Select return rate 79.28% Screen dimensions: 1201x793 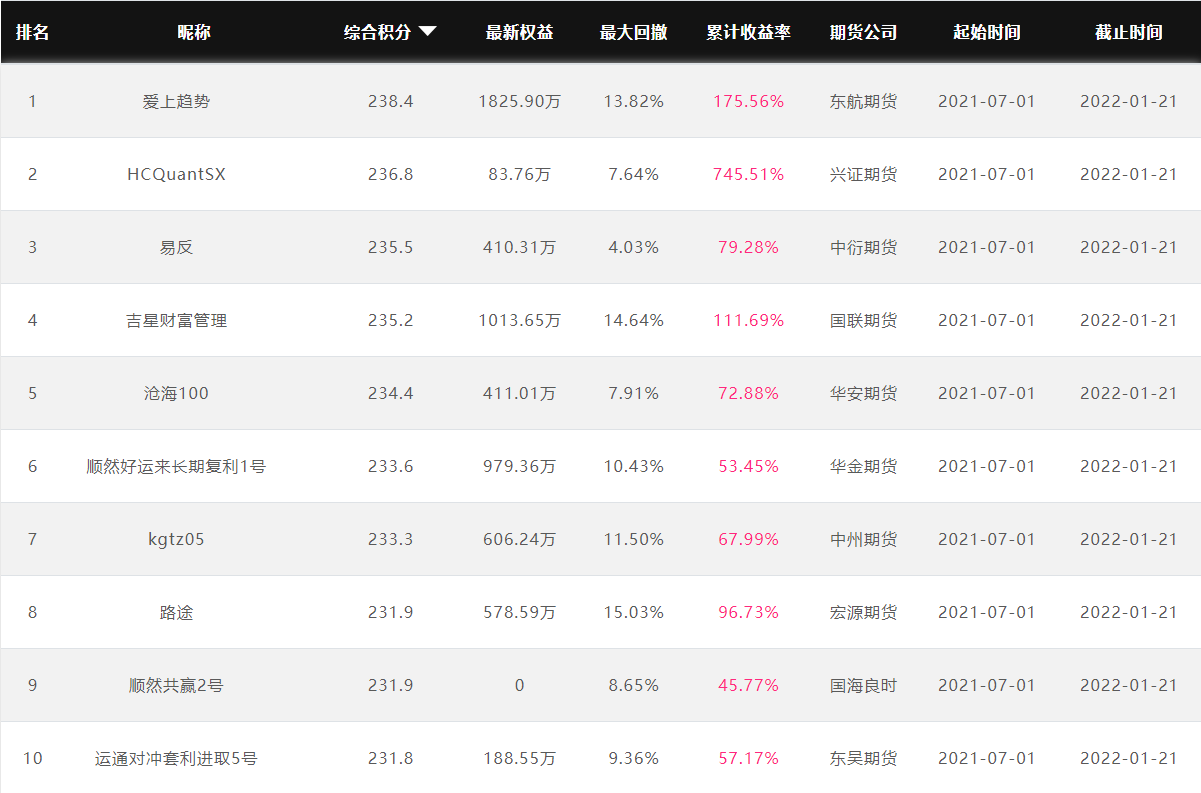748,247
